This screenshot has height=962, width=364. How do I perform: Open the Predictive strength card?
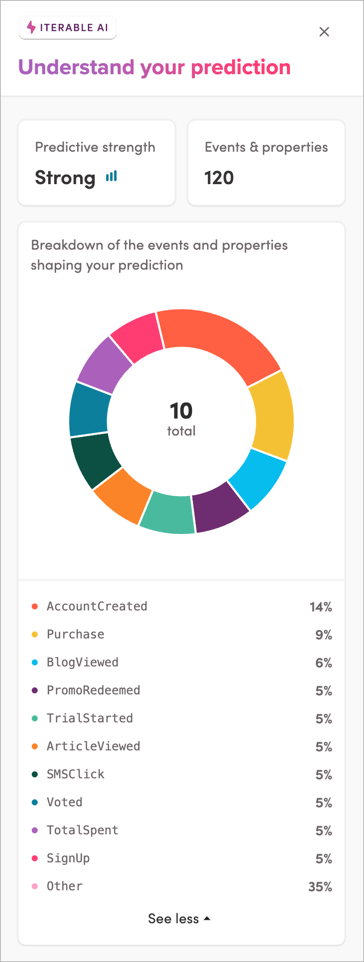[x=97, y=163]
